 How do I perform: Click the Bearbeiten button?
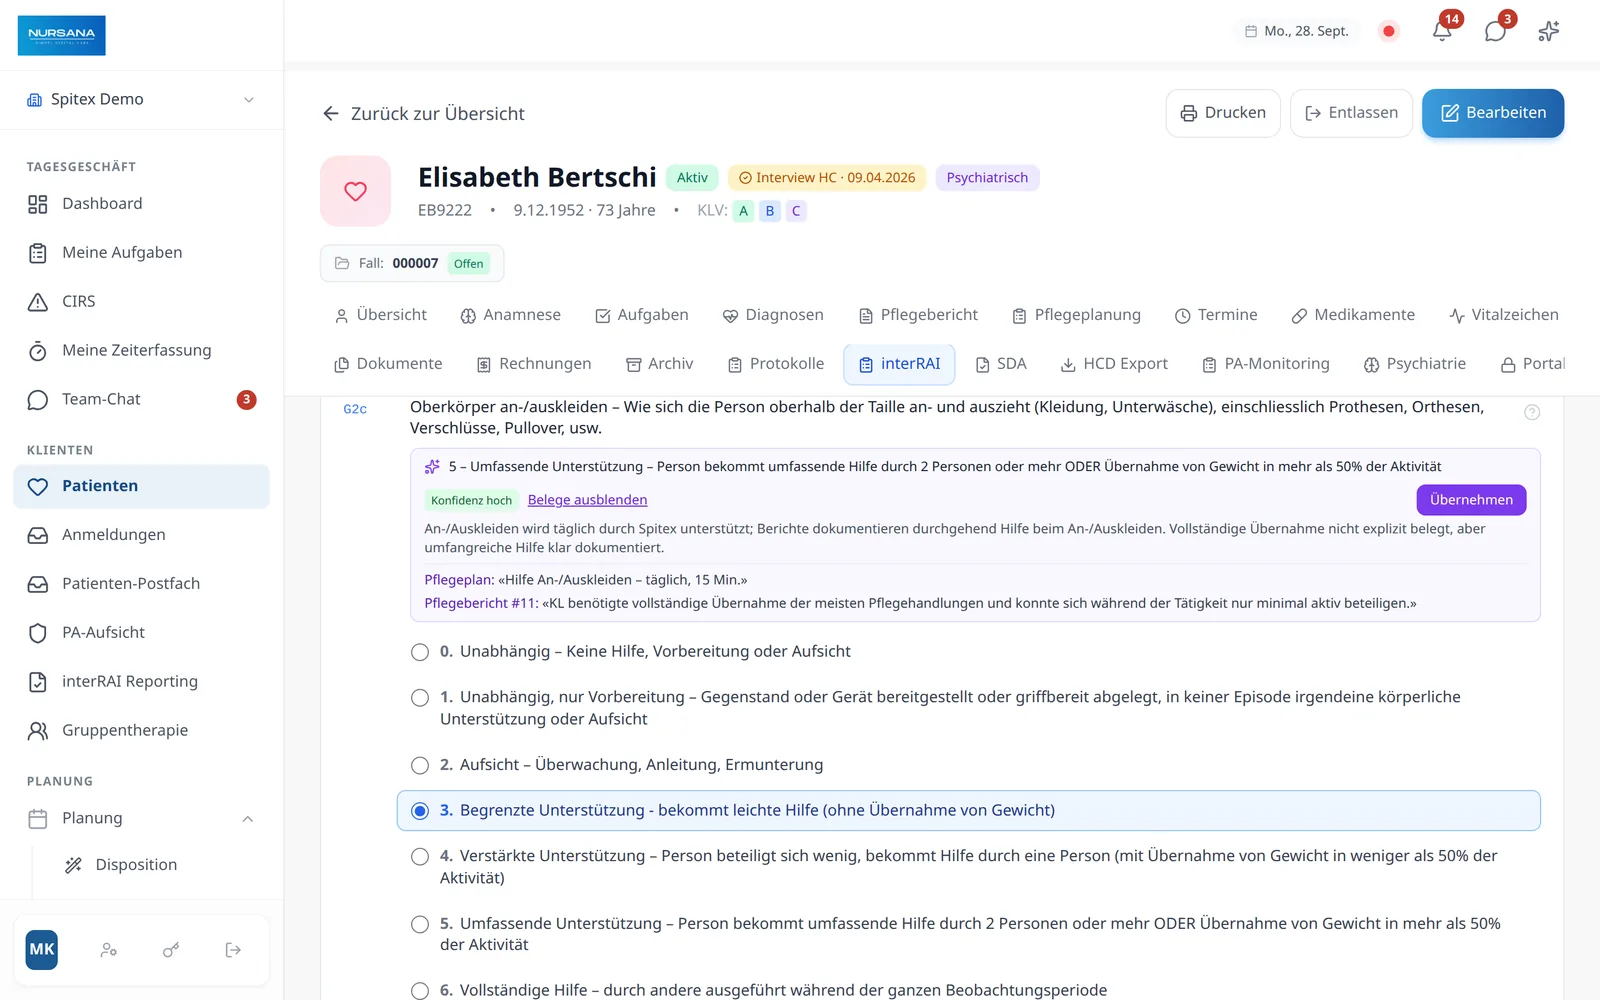pos(1493,113)
